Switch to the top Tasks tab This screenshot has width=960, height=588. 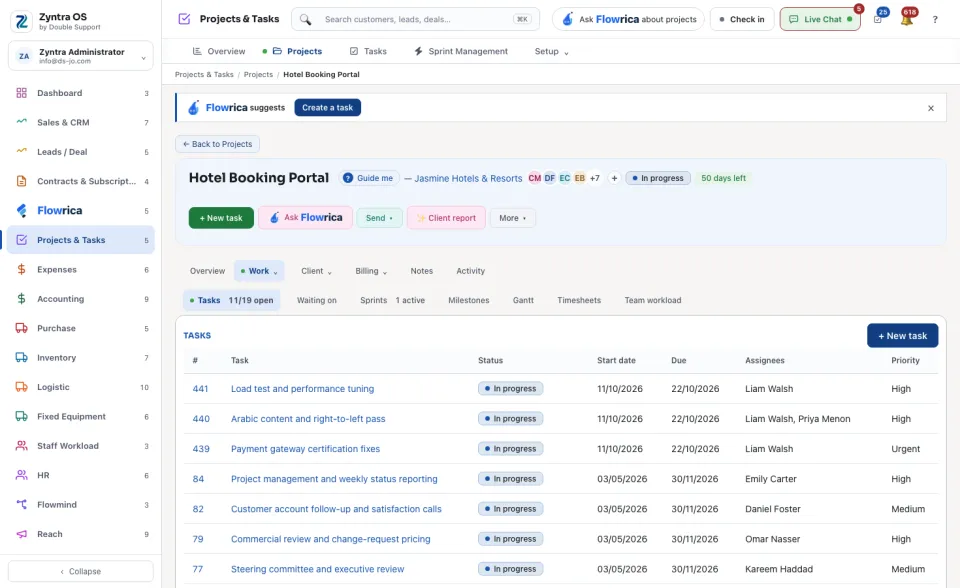coord(368,51)
